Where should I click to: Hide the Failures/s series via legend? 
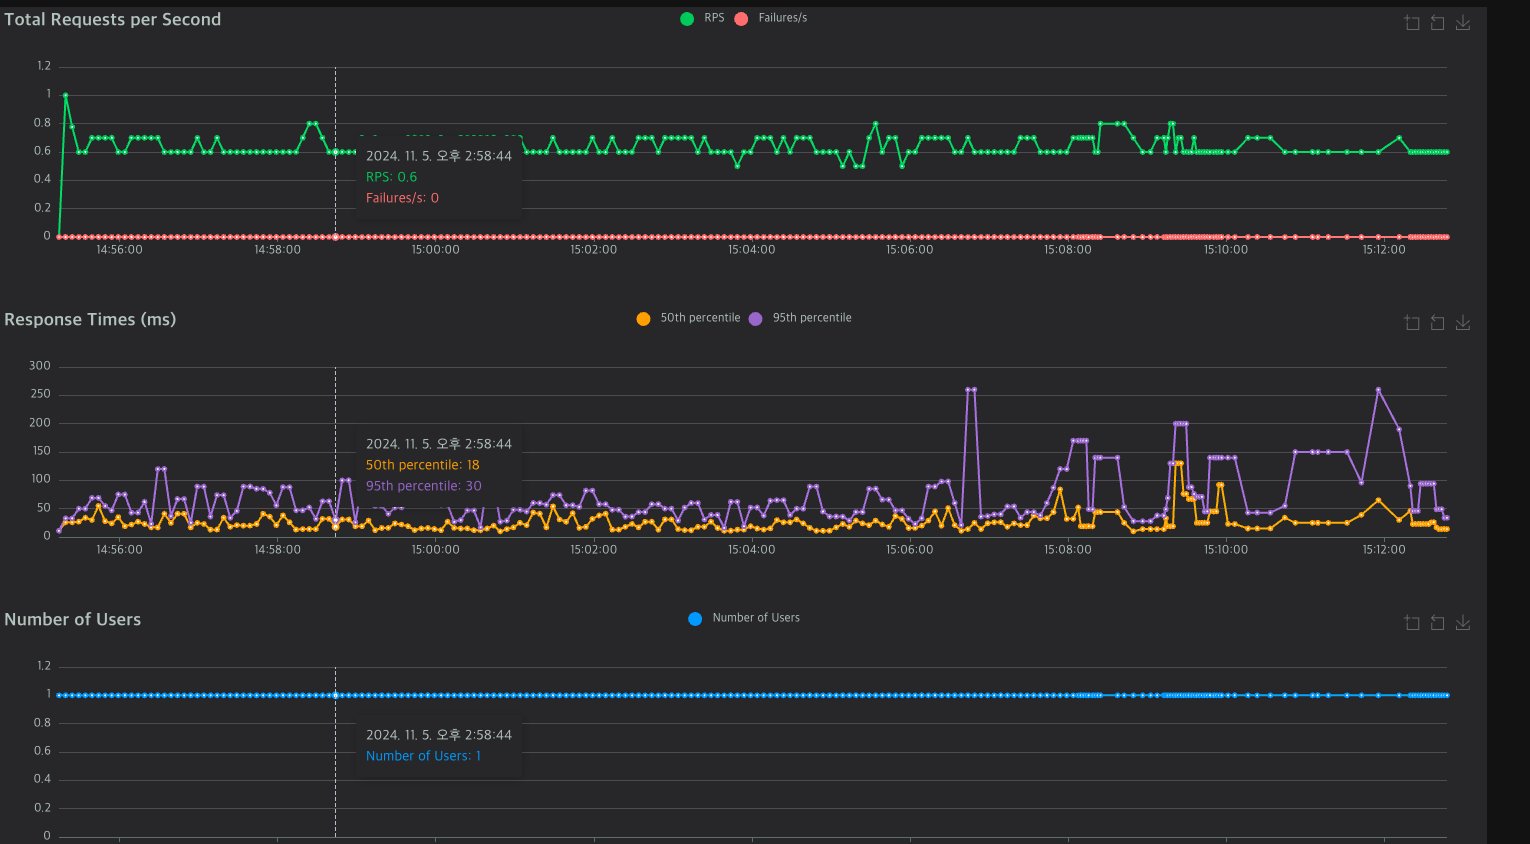click(771, 18)
